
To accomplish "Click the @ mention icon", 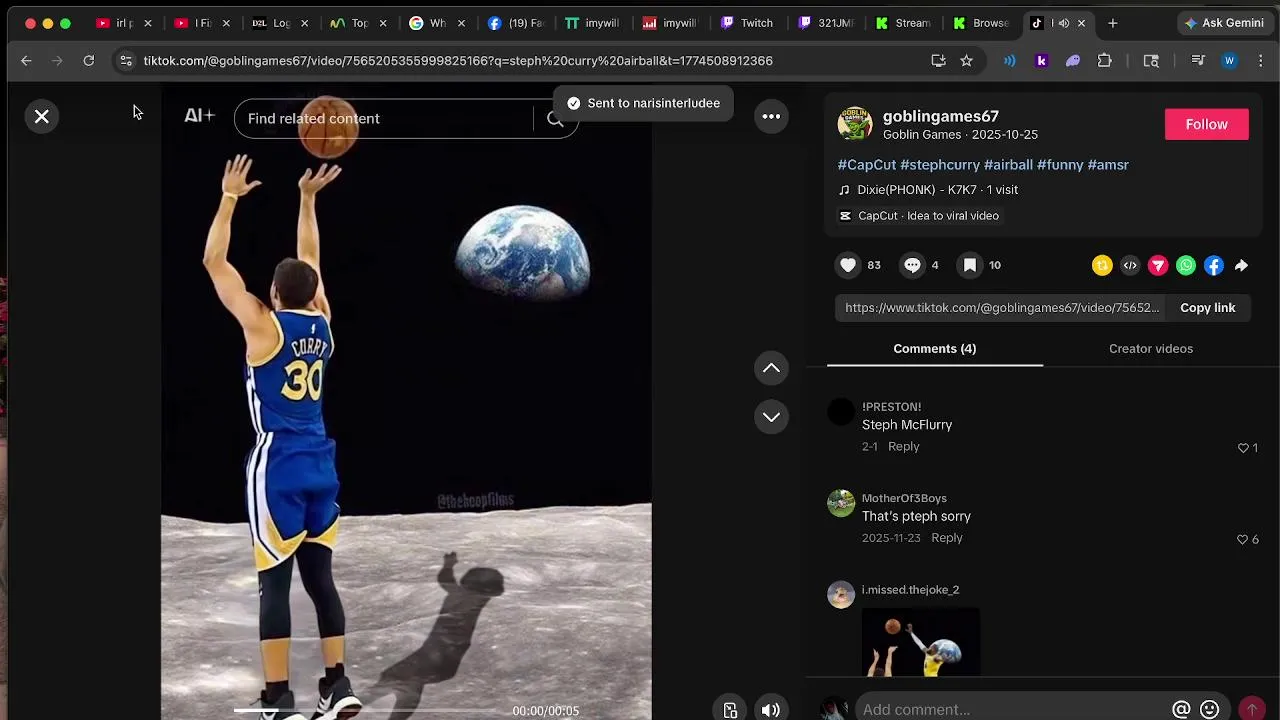I will 1181,710.
